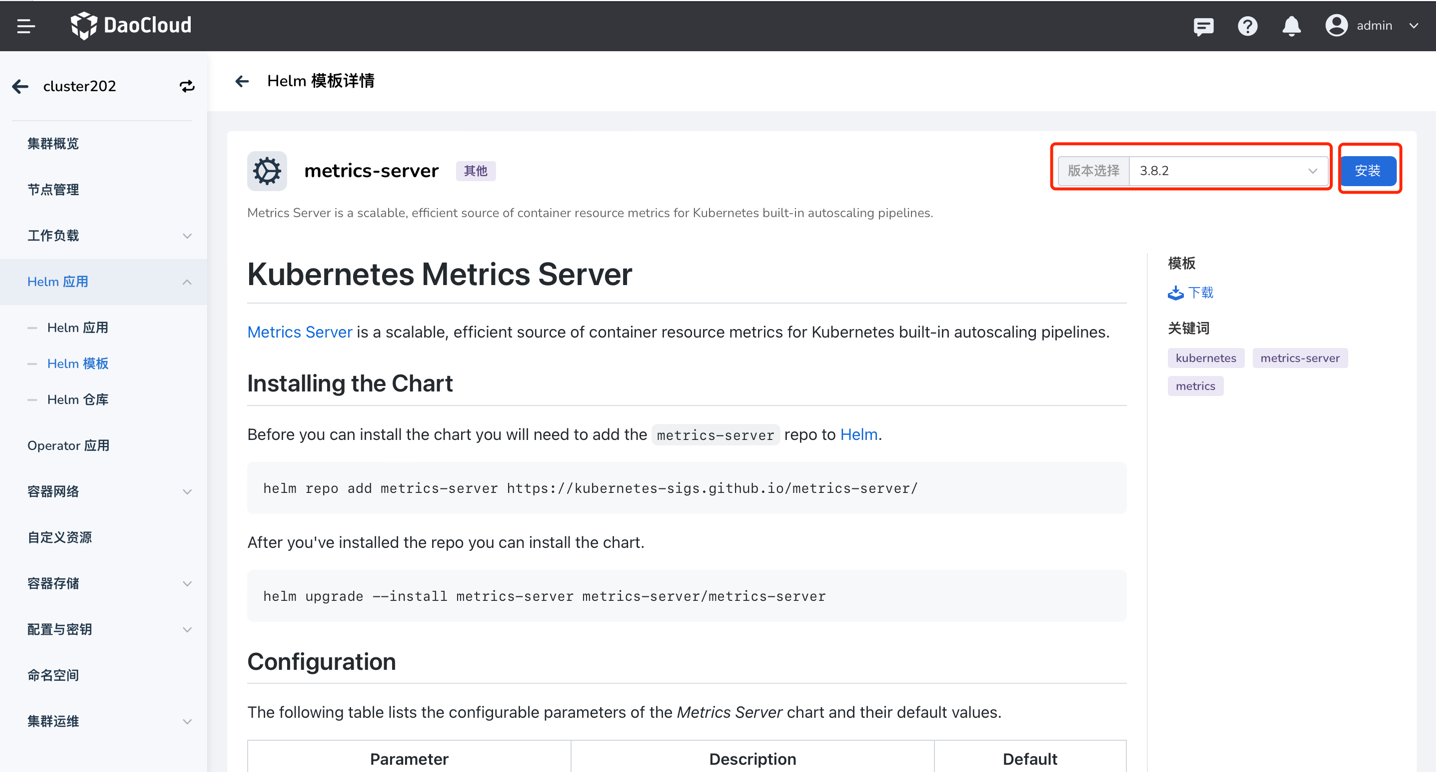
Task: Click back arrow next to Helm 模板详情
Action: [242, 82]
